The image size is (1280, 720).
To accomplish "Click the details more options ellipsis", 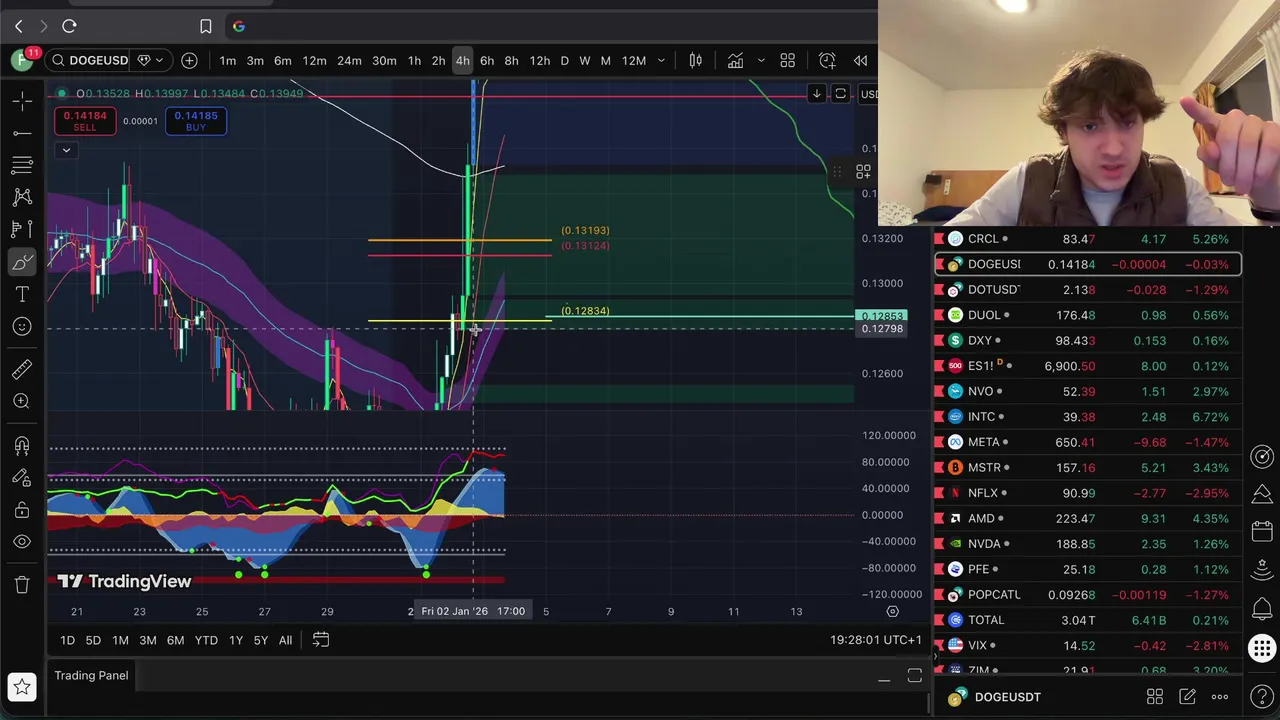I will point(1220,697).
